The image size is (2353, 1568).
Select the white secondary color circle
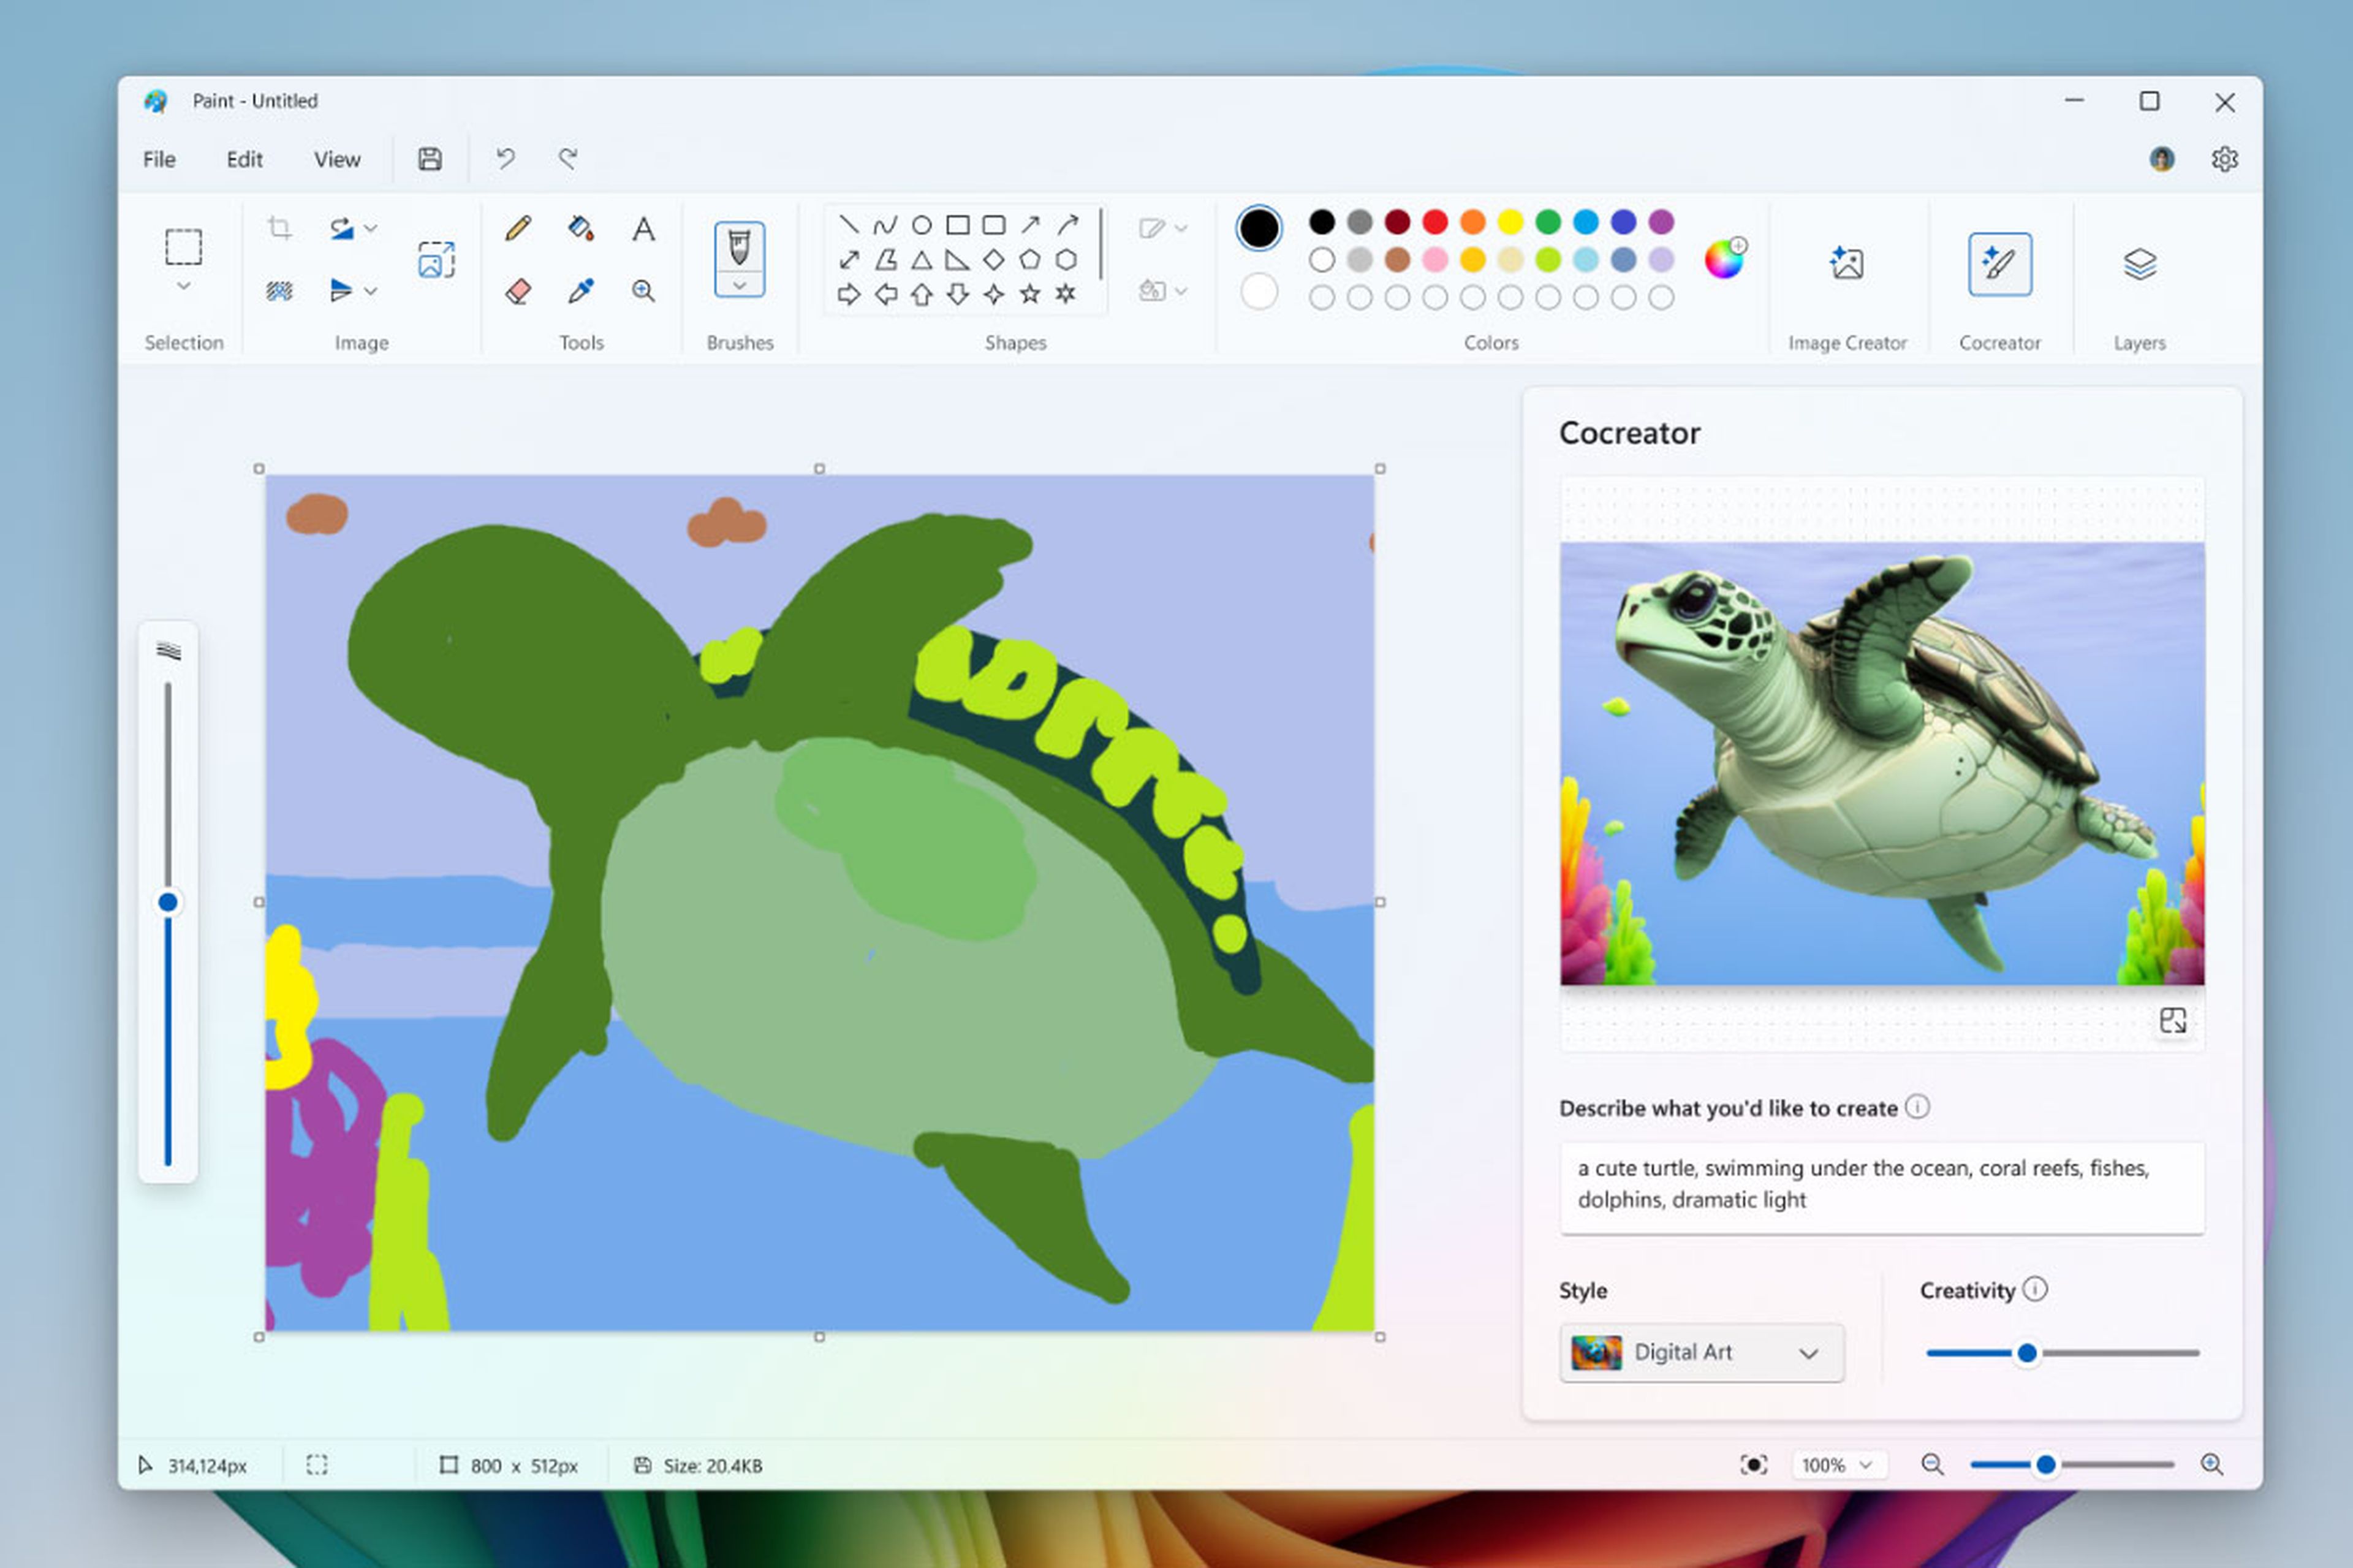tap(1258, 292)
